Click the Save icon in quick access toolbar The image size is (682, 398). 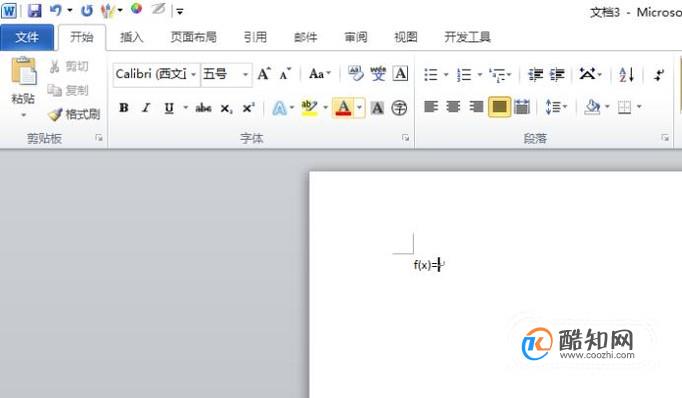click(x=34, y=10)
